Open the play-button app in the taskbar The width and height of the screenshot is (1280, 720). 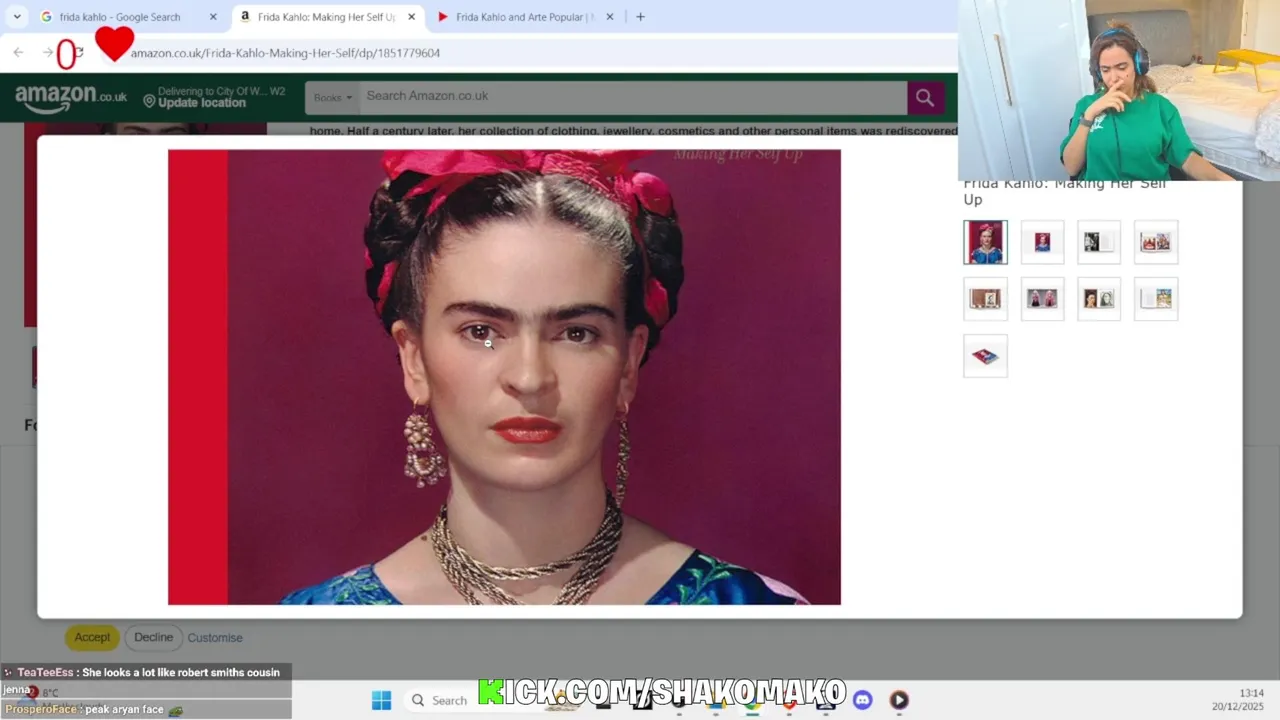pyautogui.click(x=899, y=700)
